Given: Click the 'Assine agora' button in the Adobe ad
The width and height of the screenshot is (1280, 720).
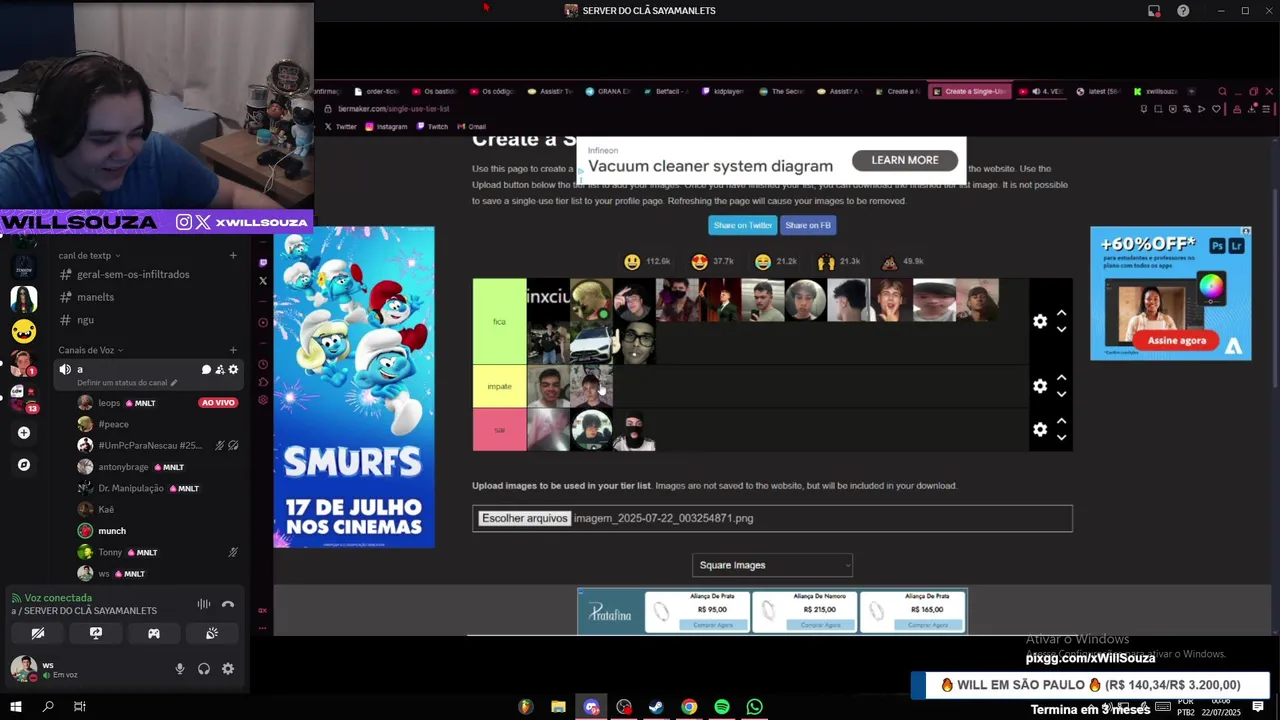Looking at the screenshot, I should 1176,340.
